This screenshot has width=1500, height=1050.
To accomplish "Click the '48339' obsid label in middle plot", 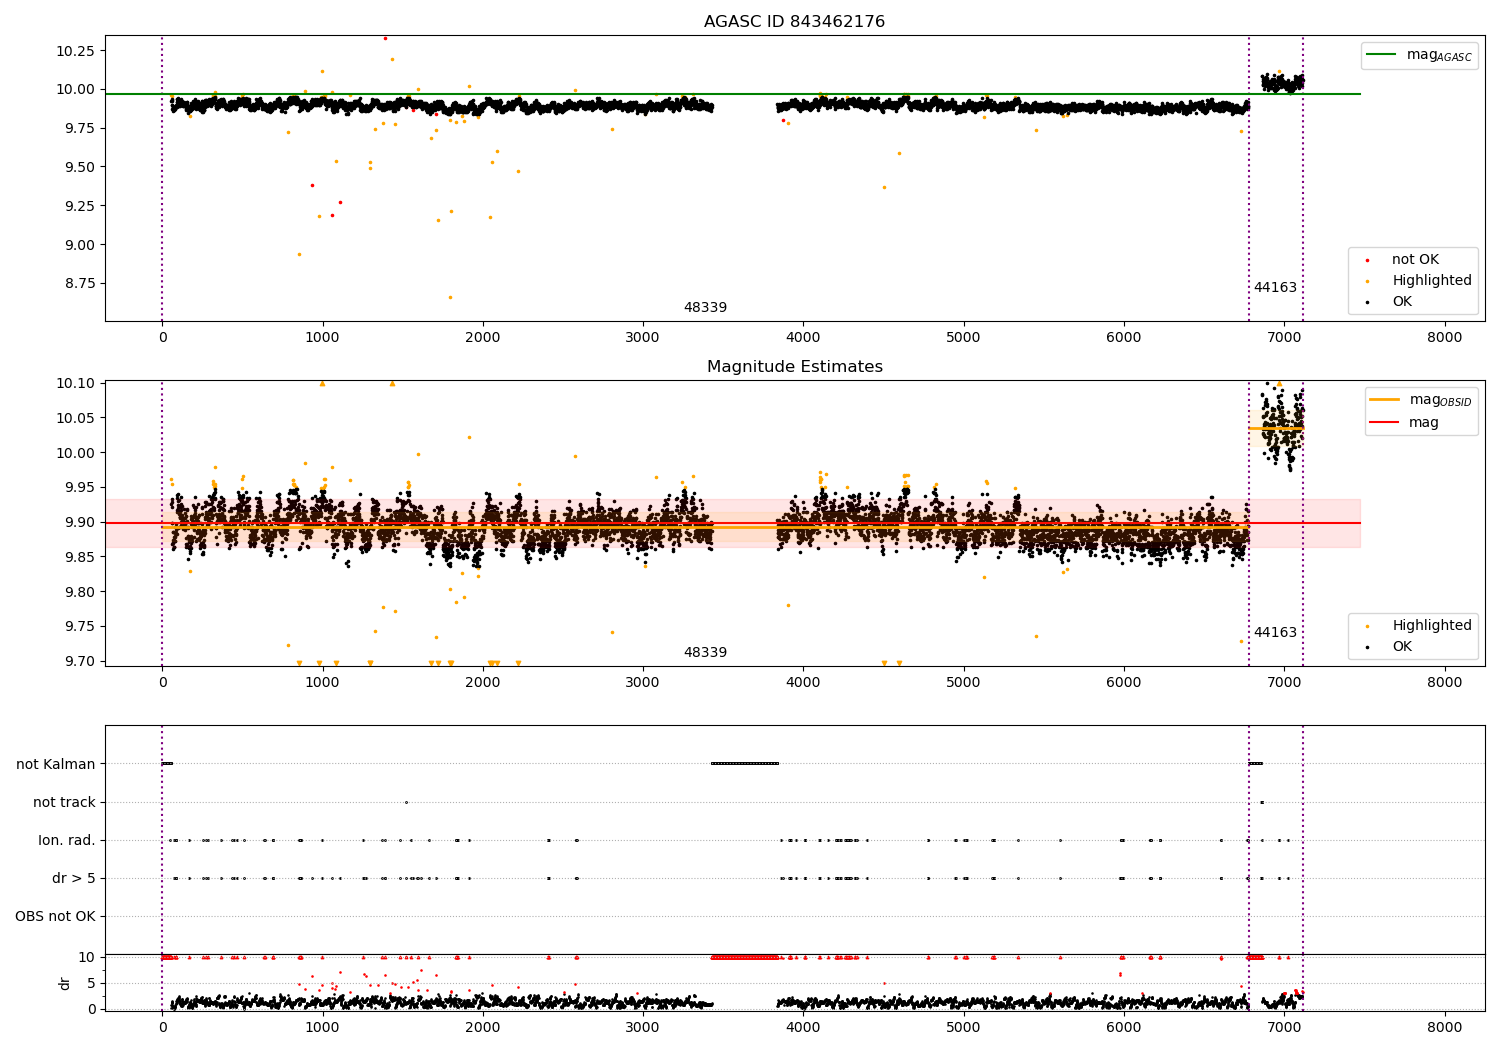I will [x=705, y=653].
